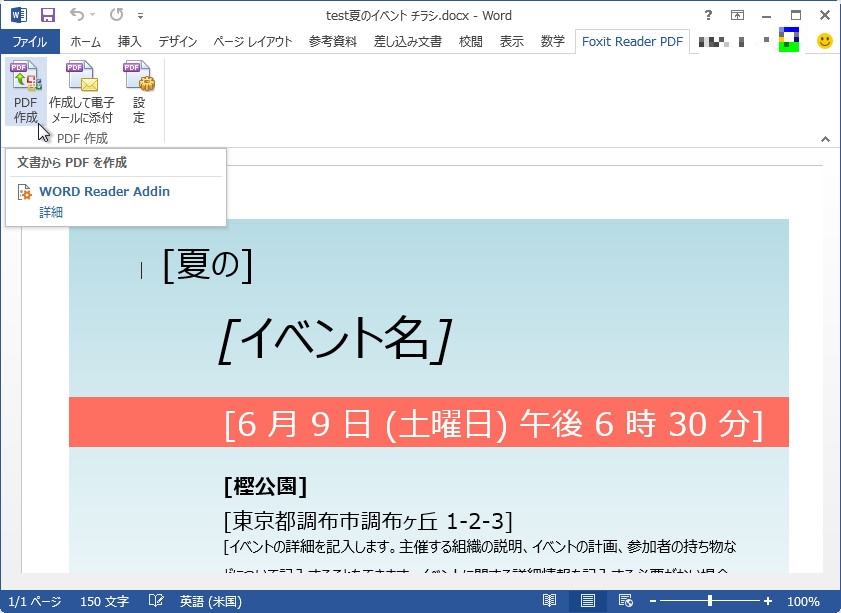Open Foxit PDF 設定 (settings) icon
Screen dimensions: 841x613
139,88
